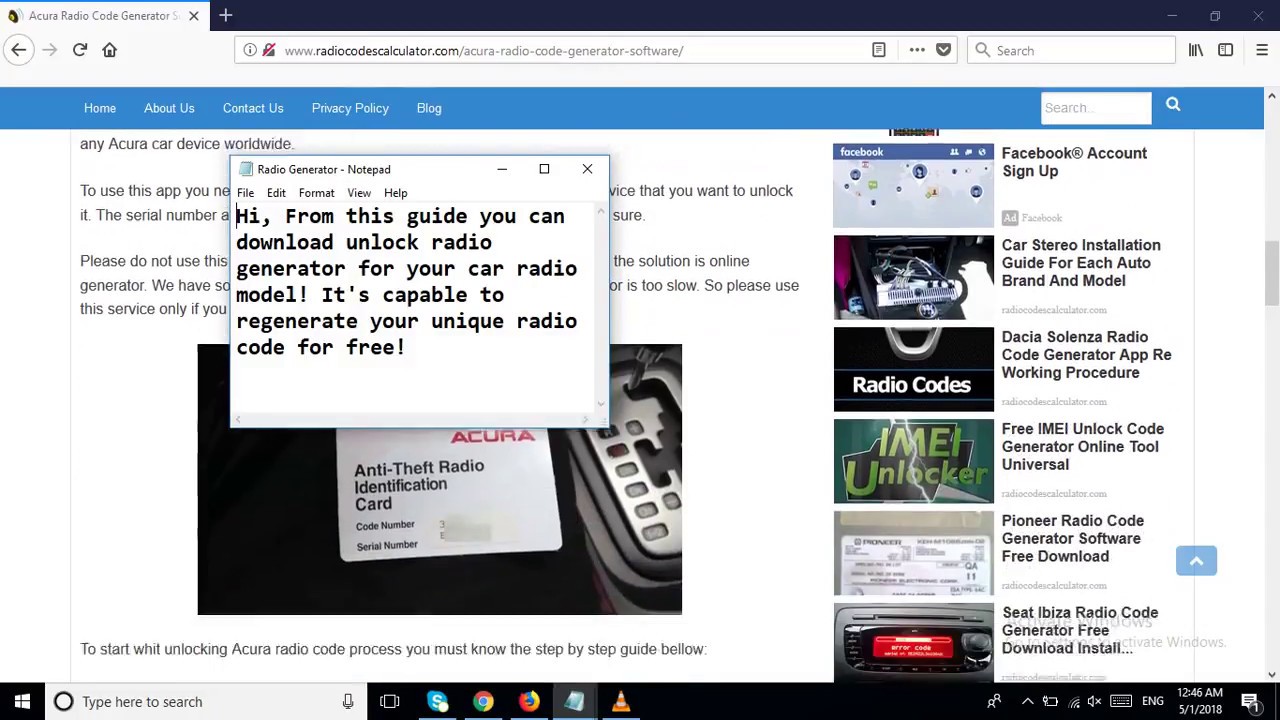
Task: Go back with the browser back arrow
Action: point(18,50)
